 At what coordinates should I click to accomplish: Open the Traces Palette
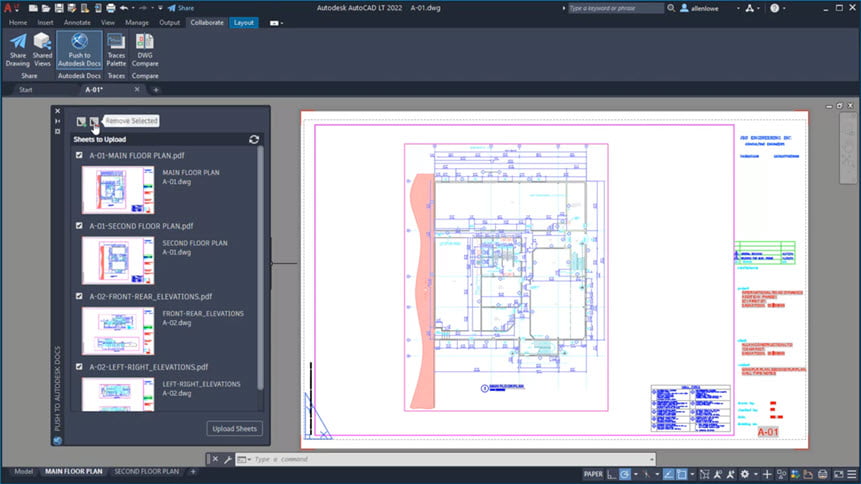(116, 49)
